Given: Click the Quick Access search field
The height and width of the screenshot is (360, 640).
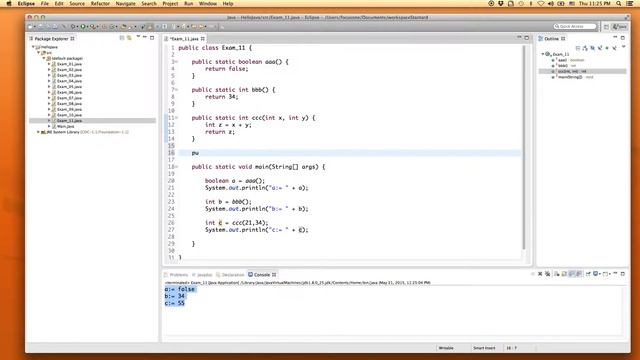Looking at the screenshot, I should 575,27.
